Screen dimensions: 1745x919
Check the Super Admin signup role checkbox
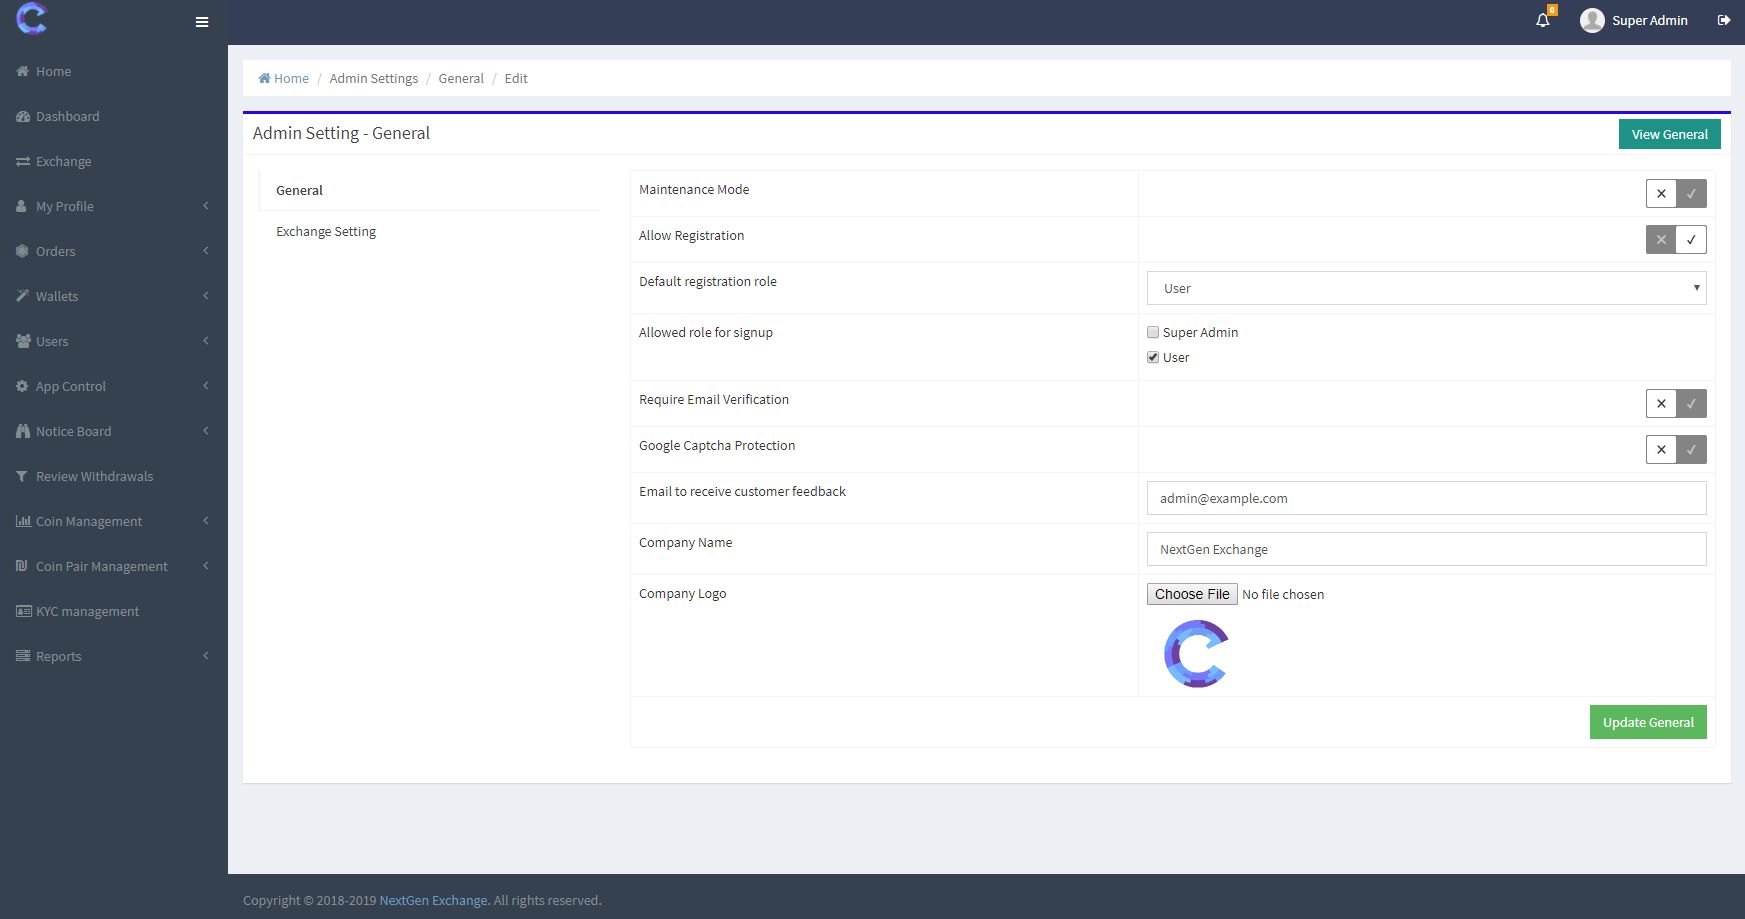click(1153, 333)
